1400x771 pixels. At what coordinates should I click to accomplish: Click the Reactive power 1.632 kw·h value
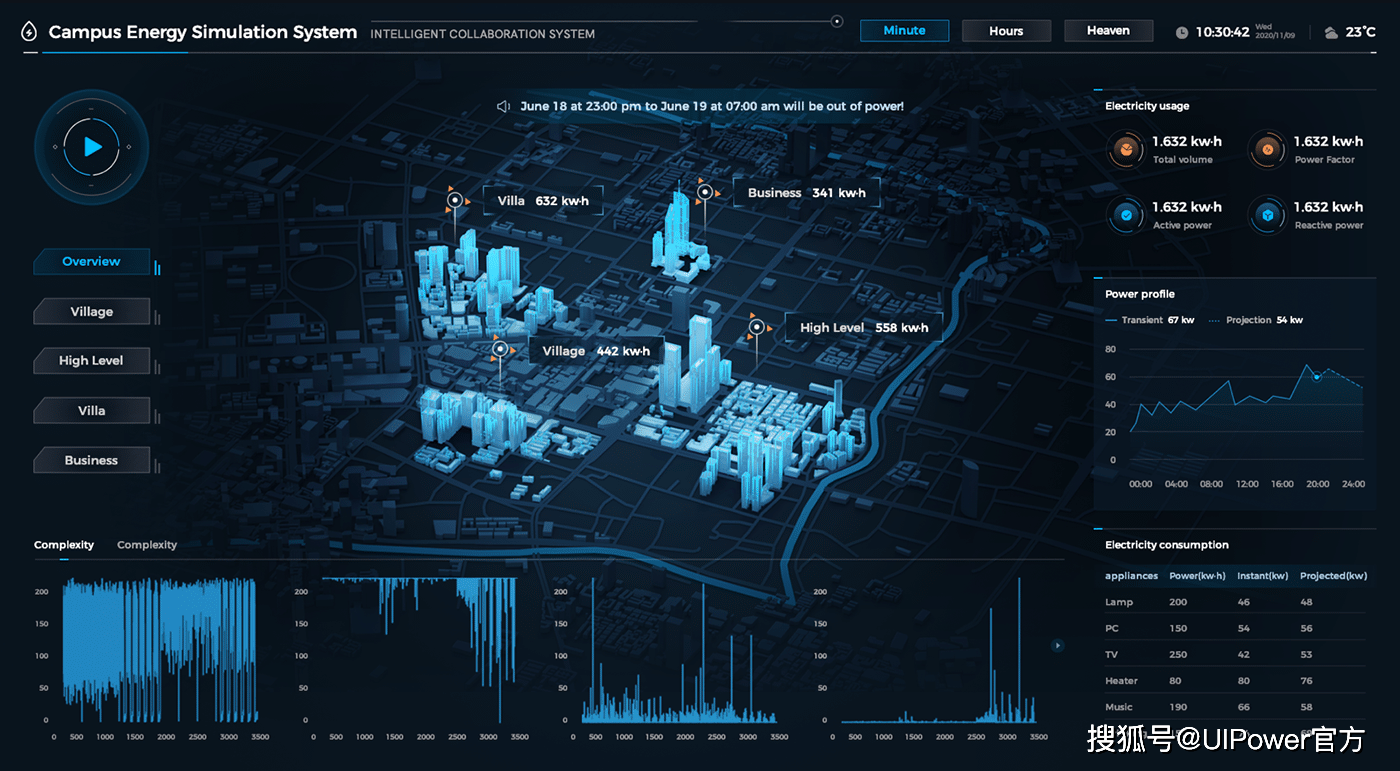click(1328, 207)
